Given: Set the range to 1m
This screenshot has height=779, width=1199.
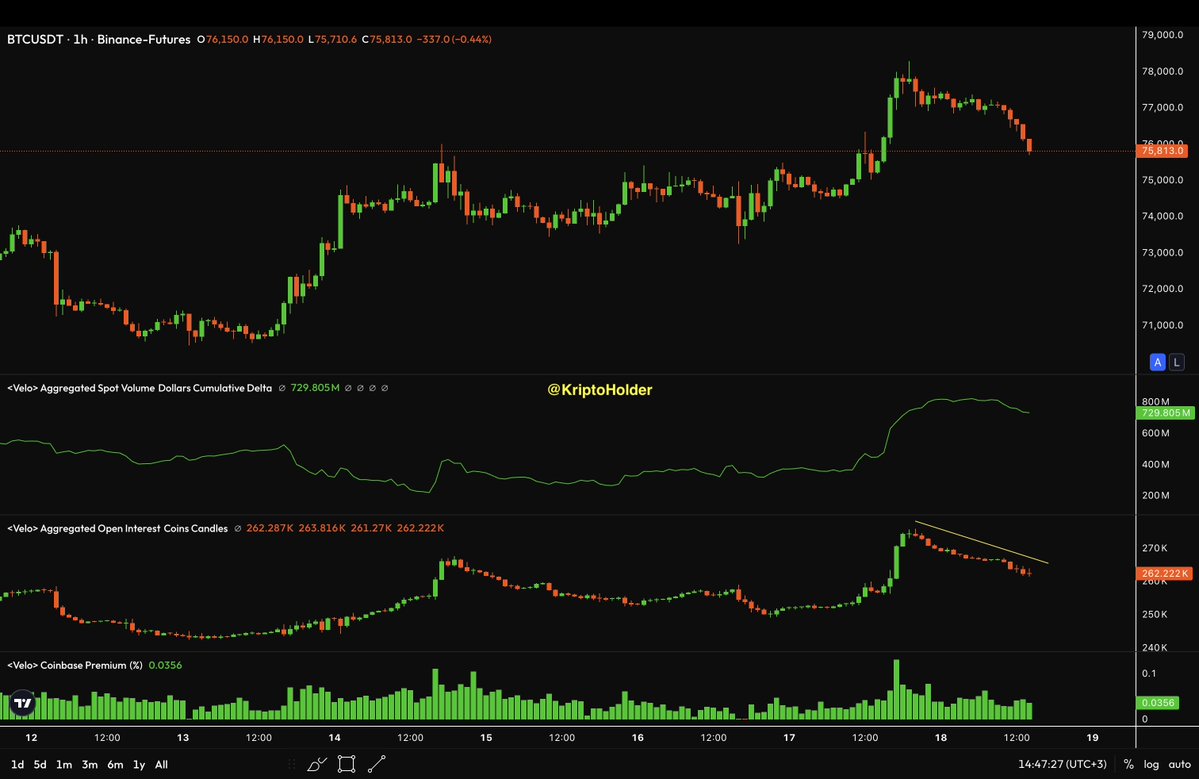Looking at the screenshot, I should pyautogui.click(x=64, y=764).
